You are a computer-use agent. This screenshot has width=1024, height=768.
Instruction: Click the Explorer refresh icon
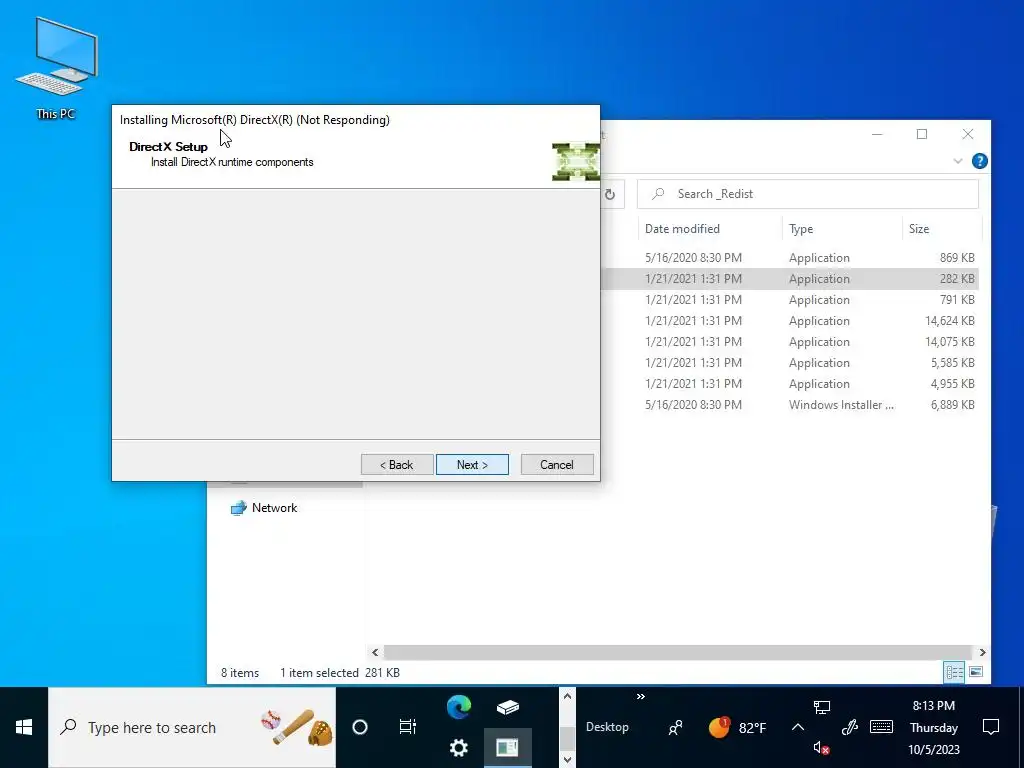coord(610,195)
